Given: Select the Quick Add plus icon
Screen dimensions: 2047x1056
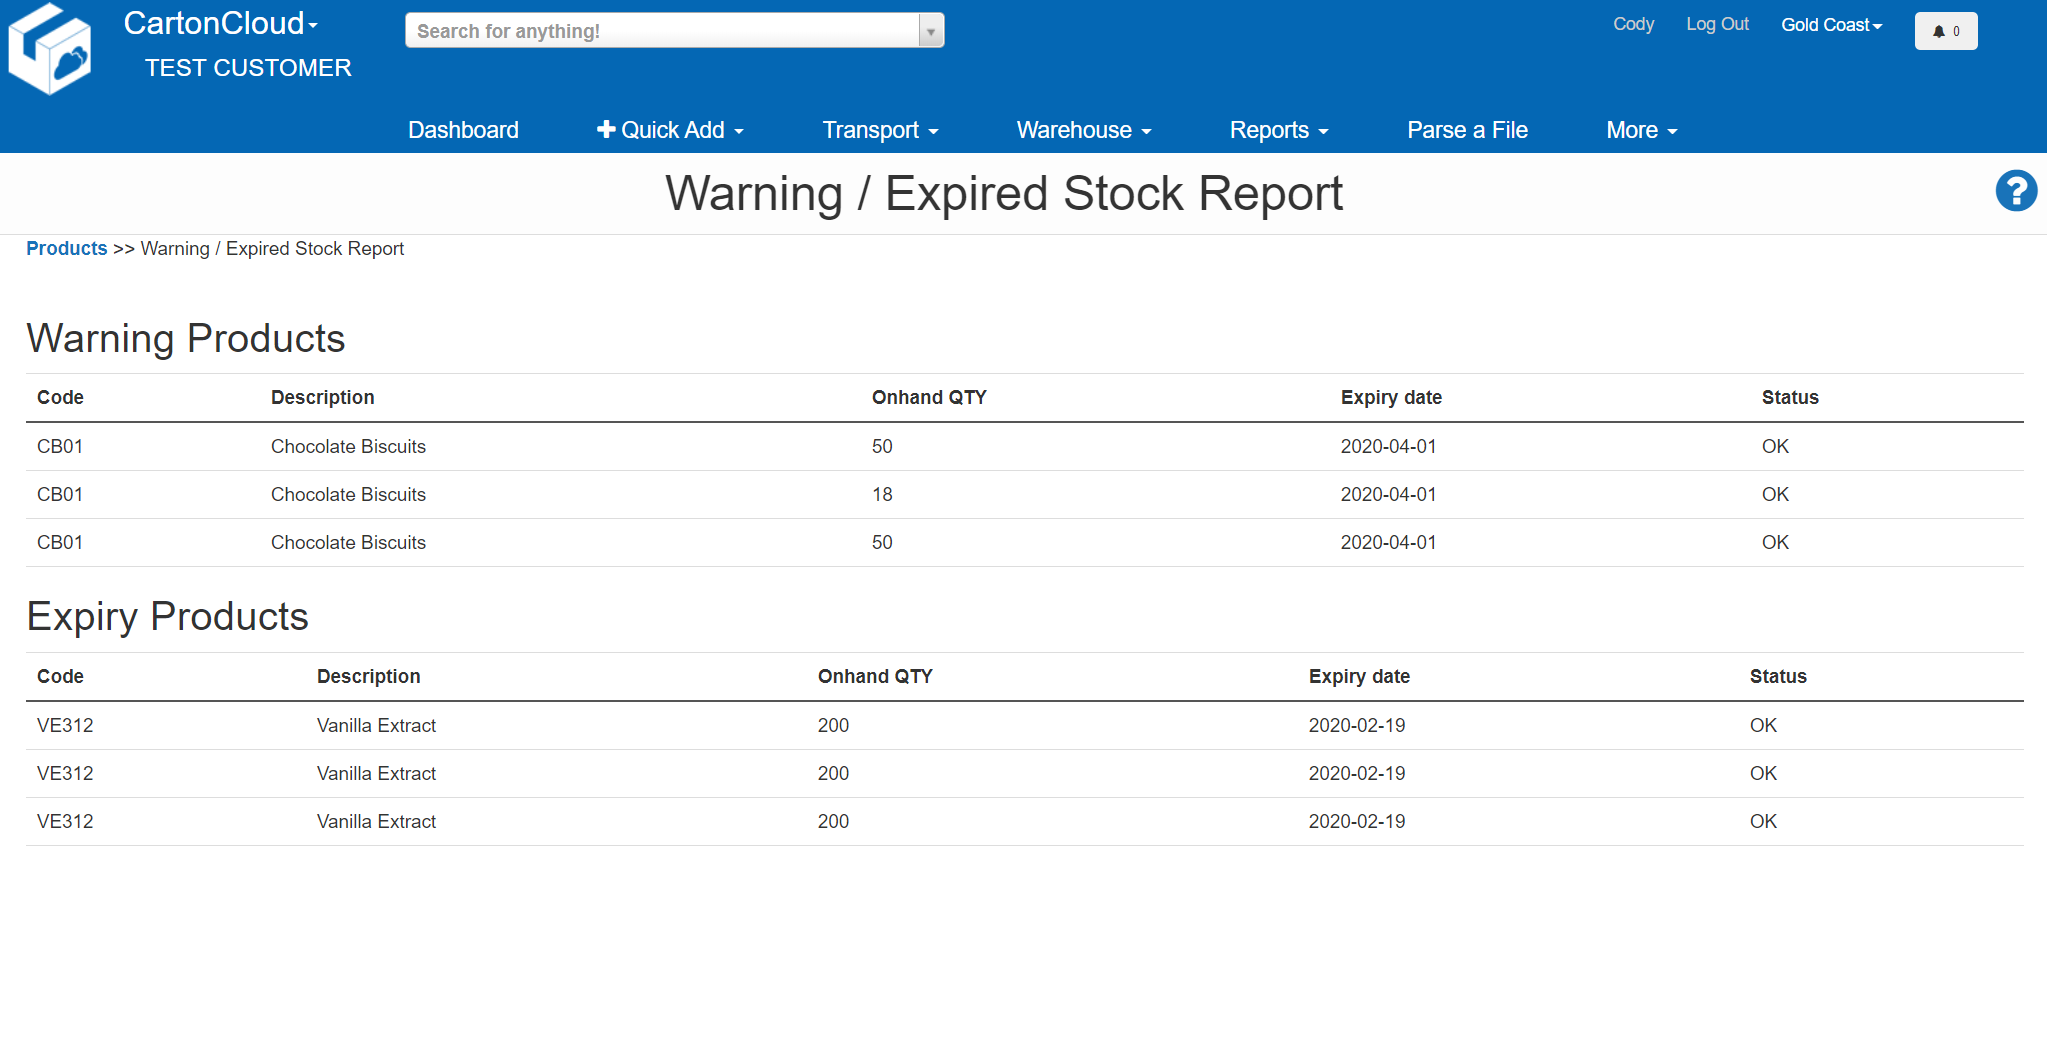Looking at the screenshot, I should click(606, 129).
